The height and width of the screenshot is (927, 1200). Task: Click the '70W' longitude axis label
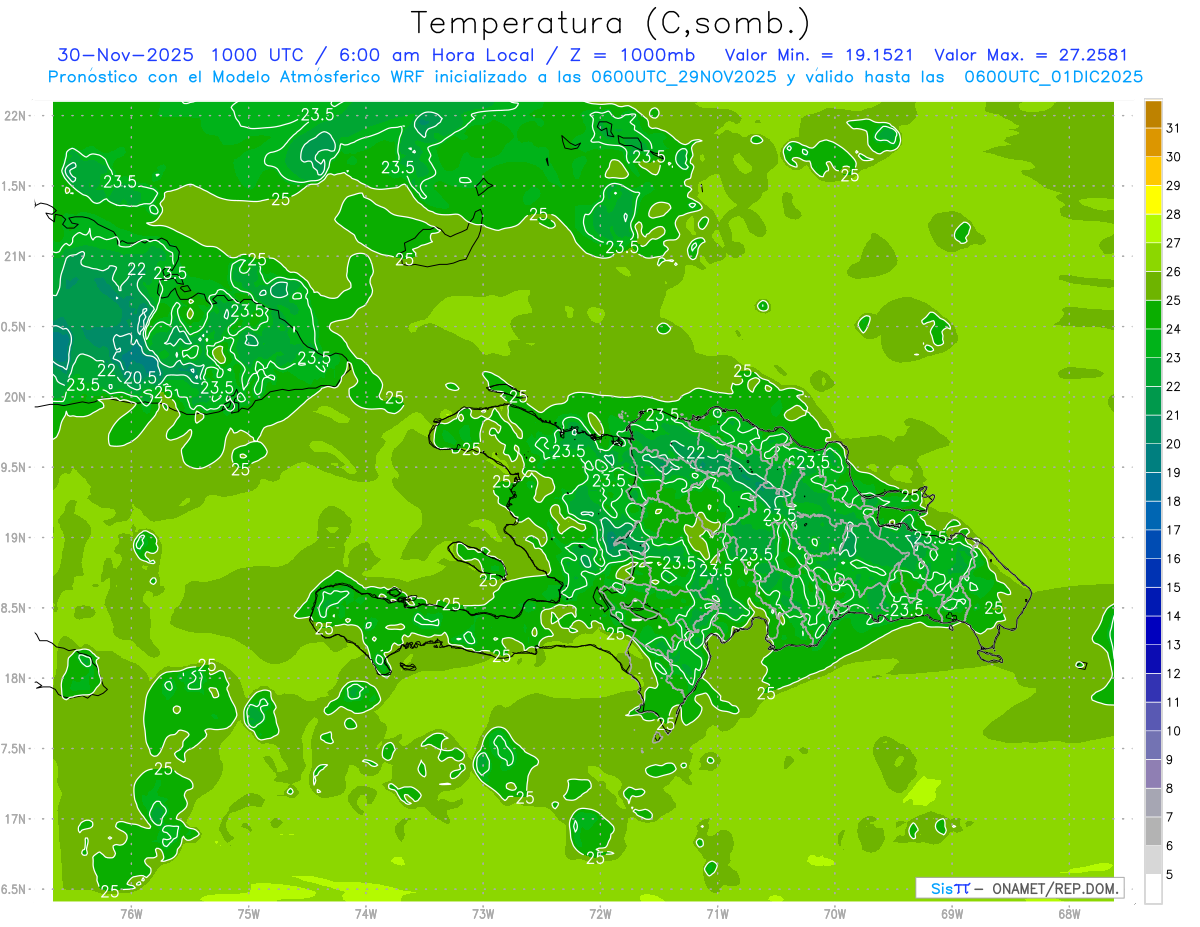point(835,912)
